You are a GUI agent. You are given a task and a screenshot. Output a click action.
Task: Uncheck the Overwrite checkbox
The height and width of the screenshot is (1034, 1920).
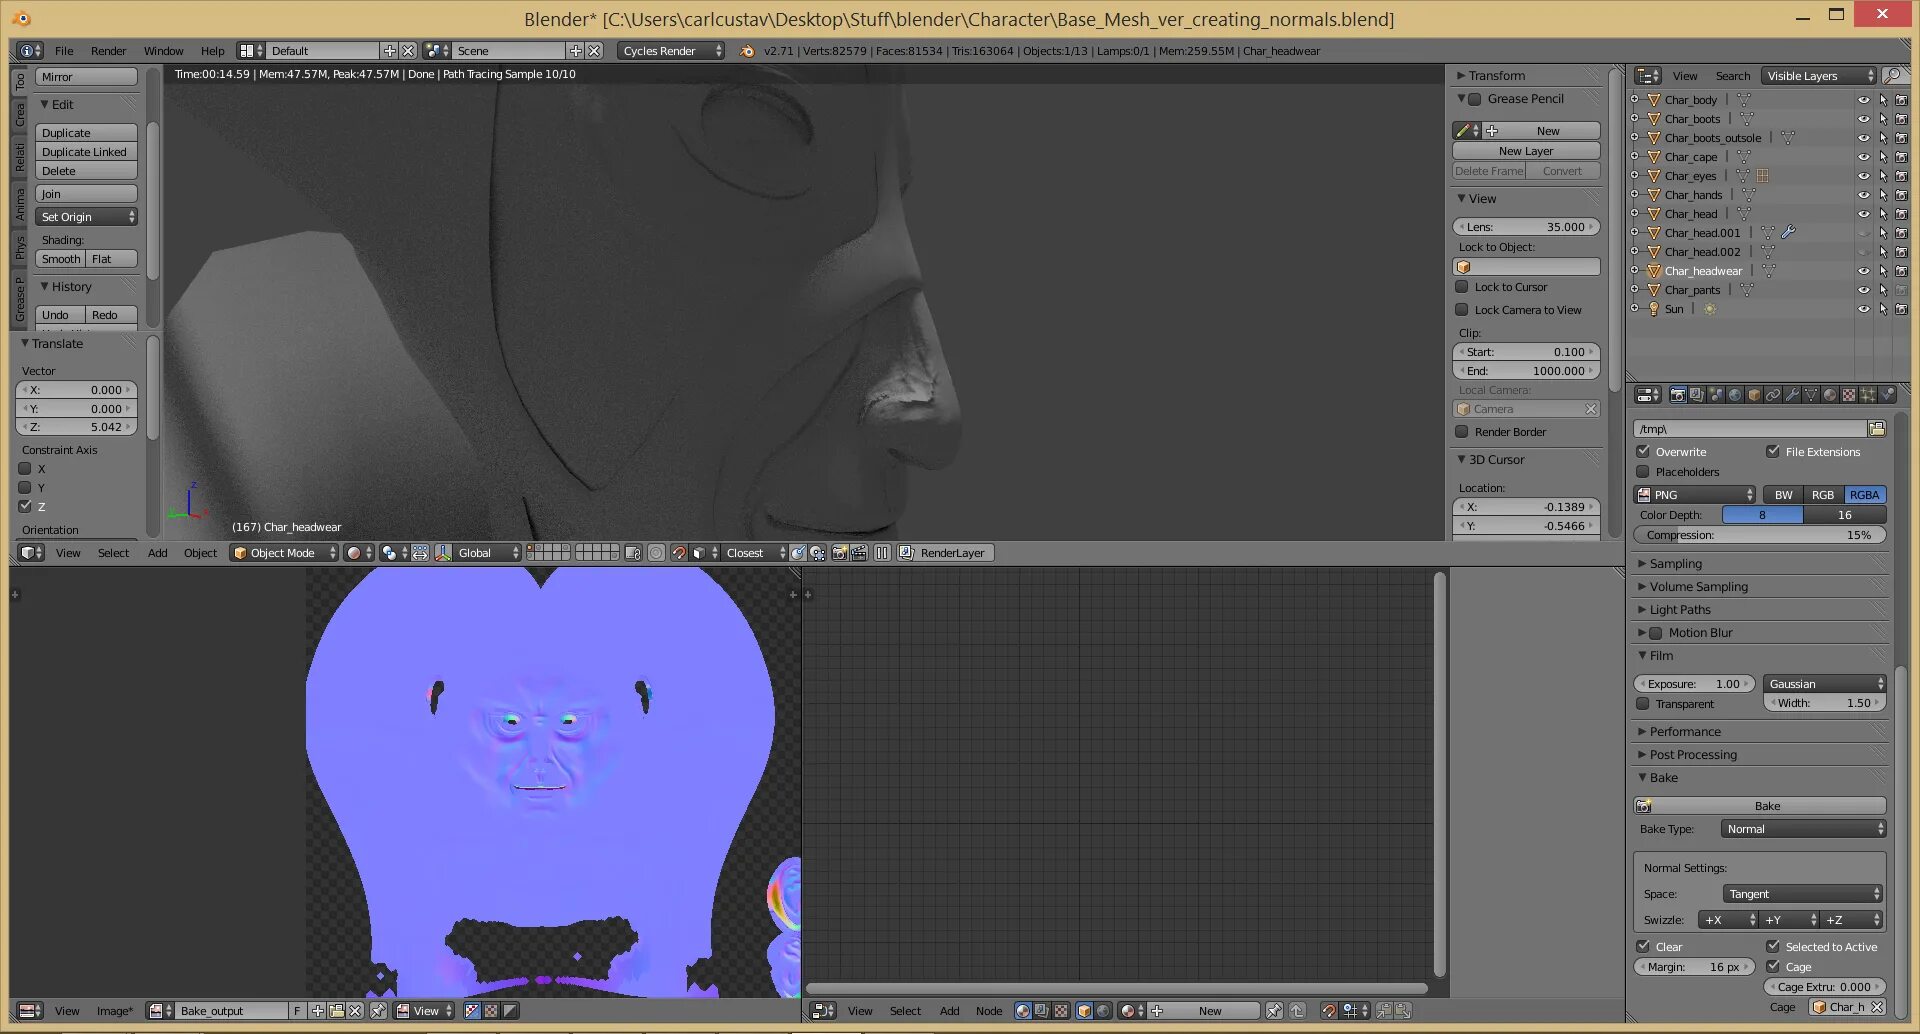click(x=1643, y=452)
